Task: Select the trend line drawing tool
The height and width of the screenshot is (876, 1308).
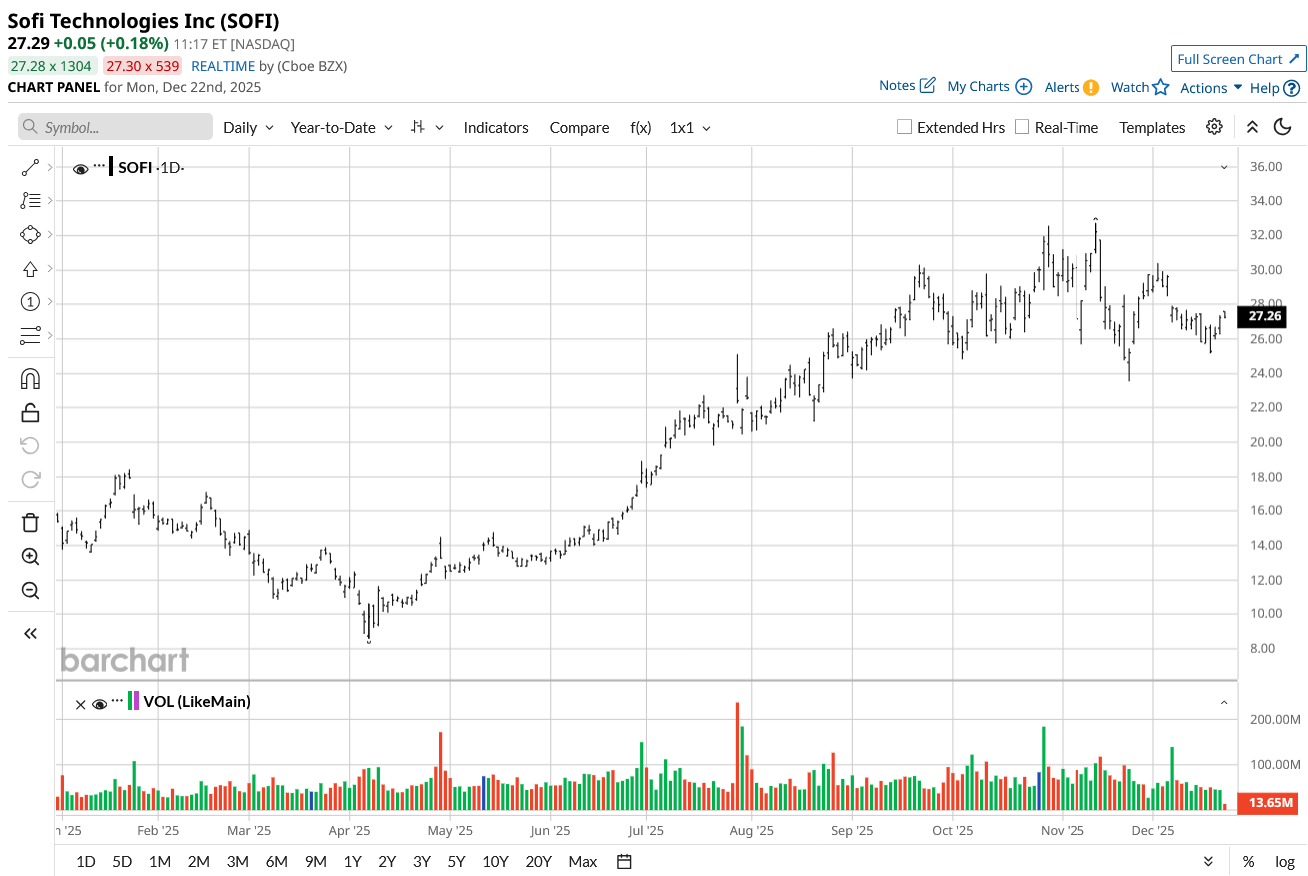Action: [30, 167]
